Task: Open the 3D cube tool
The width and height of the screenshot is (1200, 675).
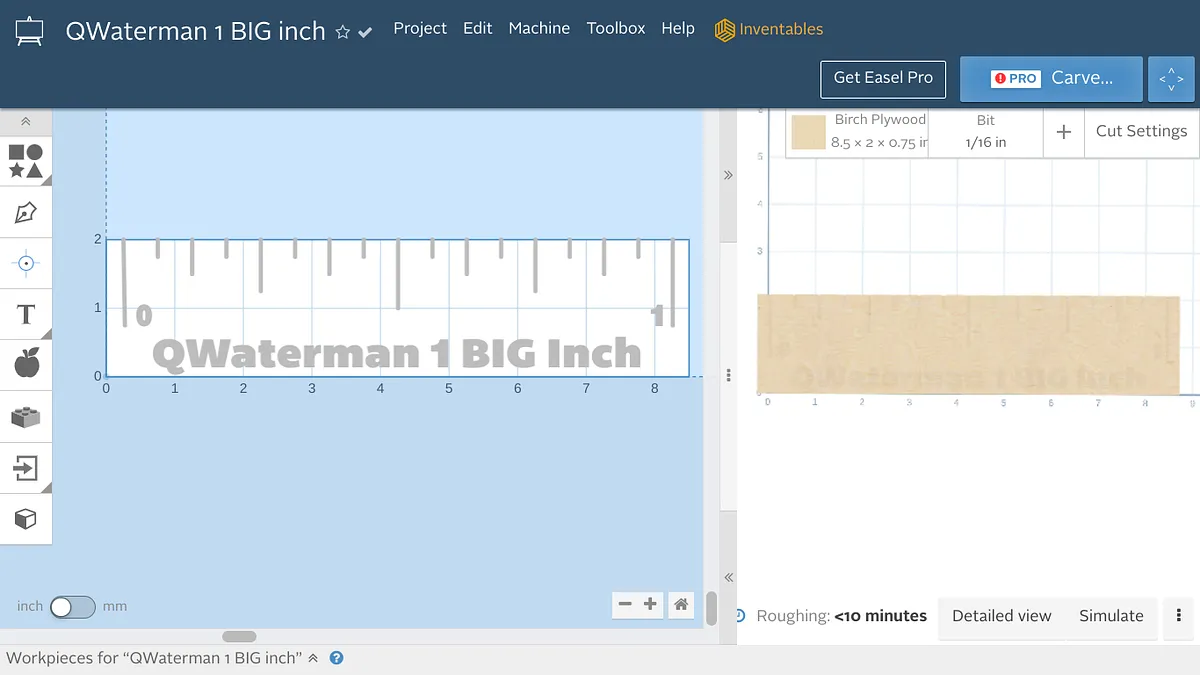Action: (x=25, y=519)
